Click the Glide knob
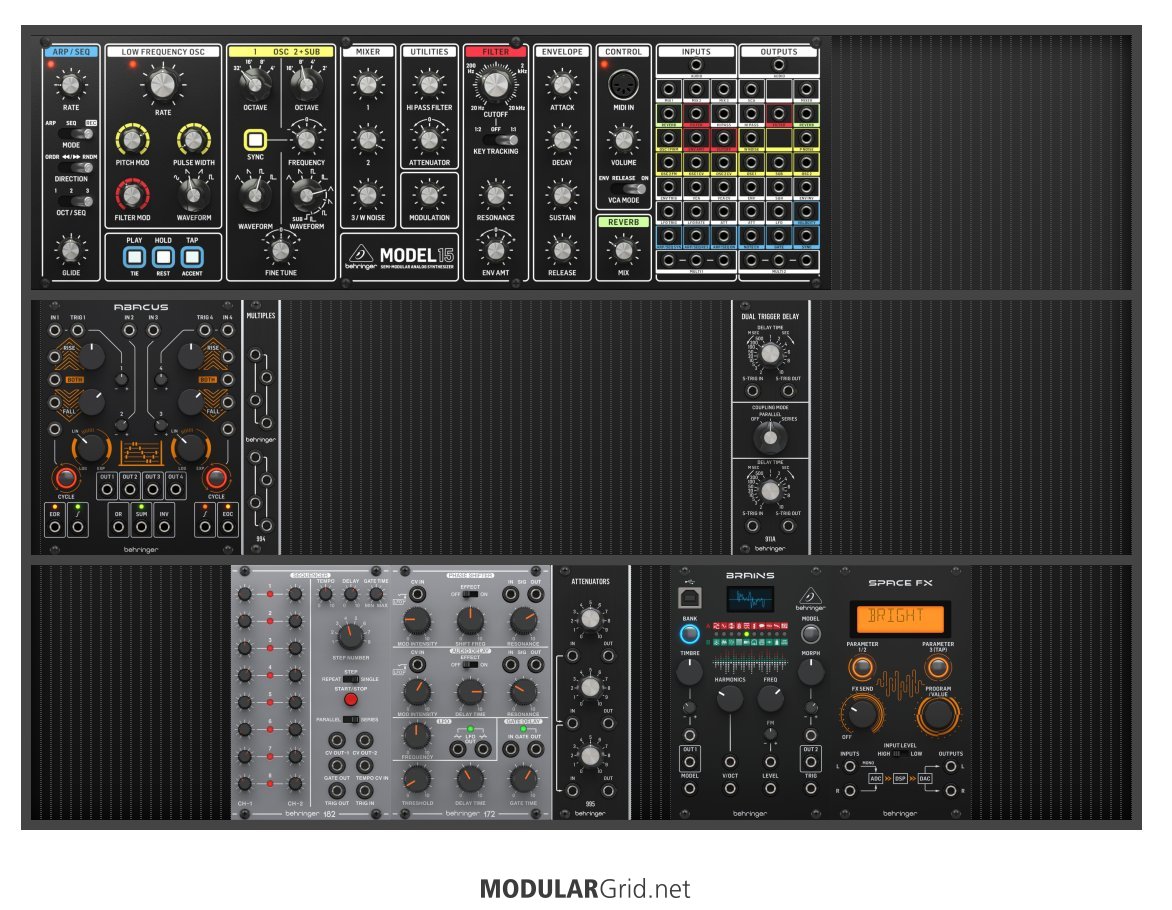1172x910 pixels. pyautogui.click(x=70, y=250)
